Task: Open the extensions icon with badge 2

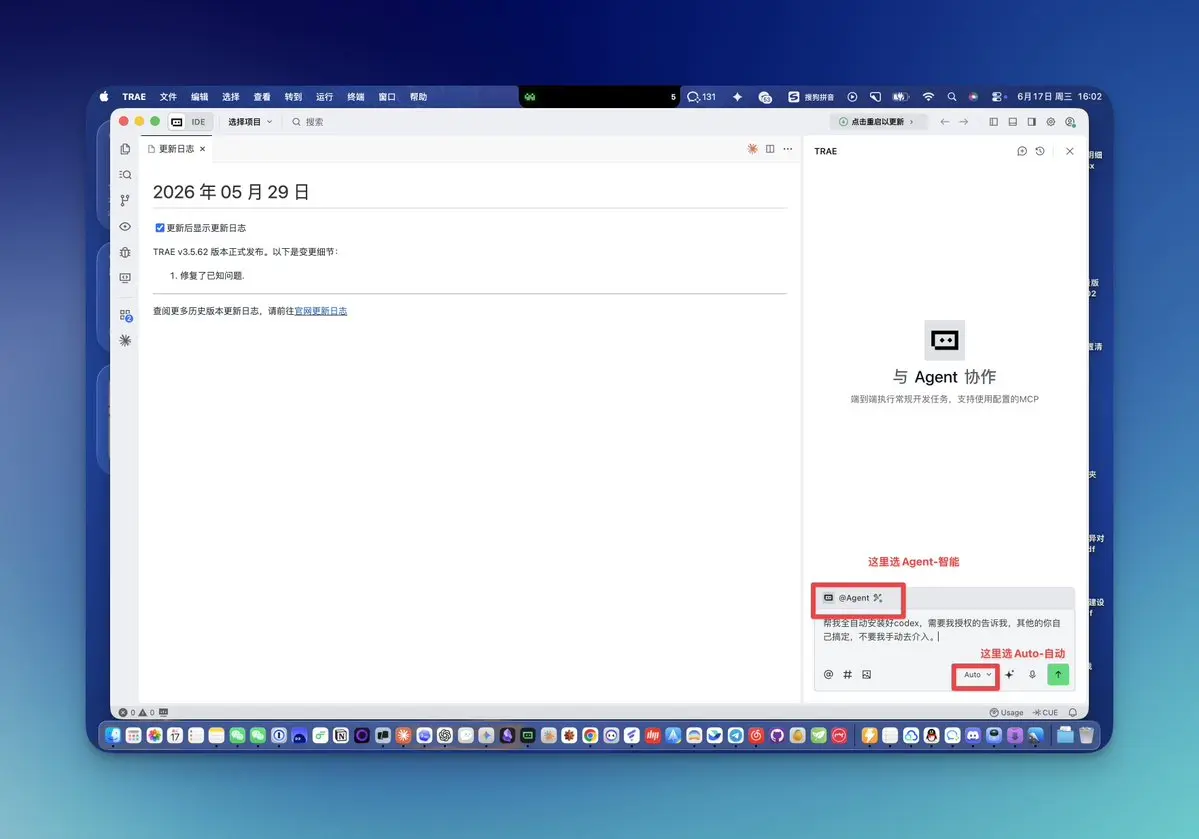Action: [125, 315]
